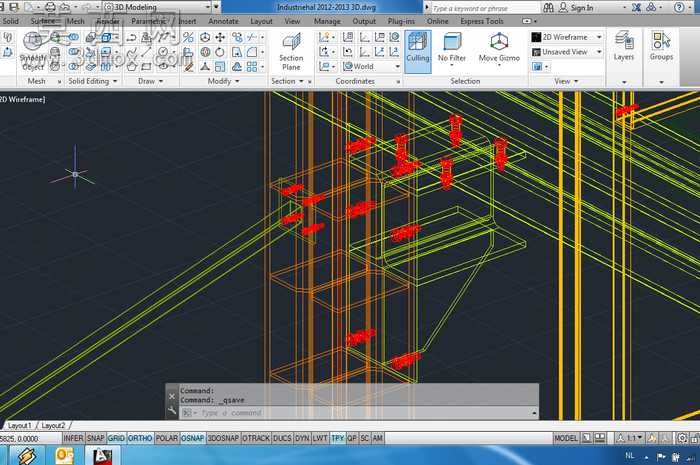Click the Print icon in quick access toolbar
The height and width of the screenshot is (465, 700).
click(50, 7)
